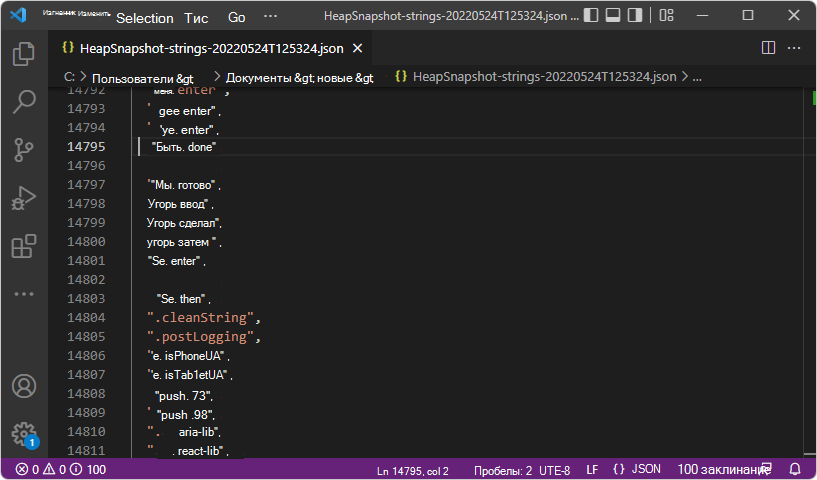The height and width of the screenshot is (480, 817).
Task: Toggle the primary side bar layout icon
Action: [590, 15]
